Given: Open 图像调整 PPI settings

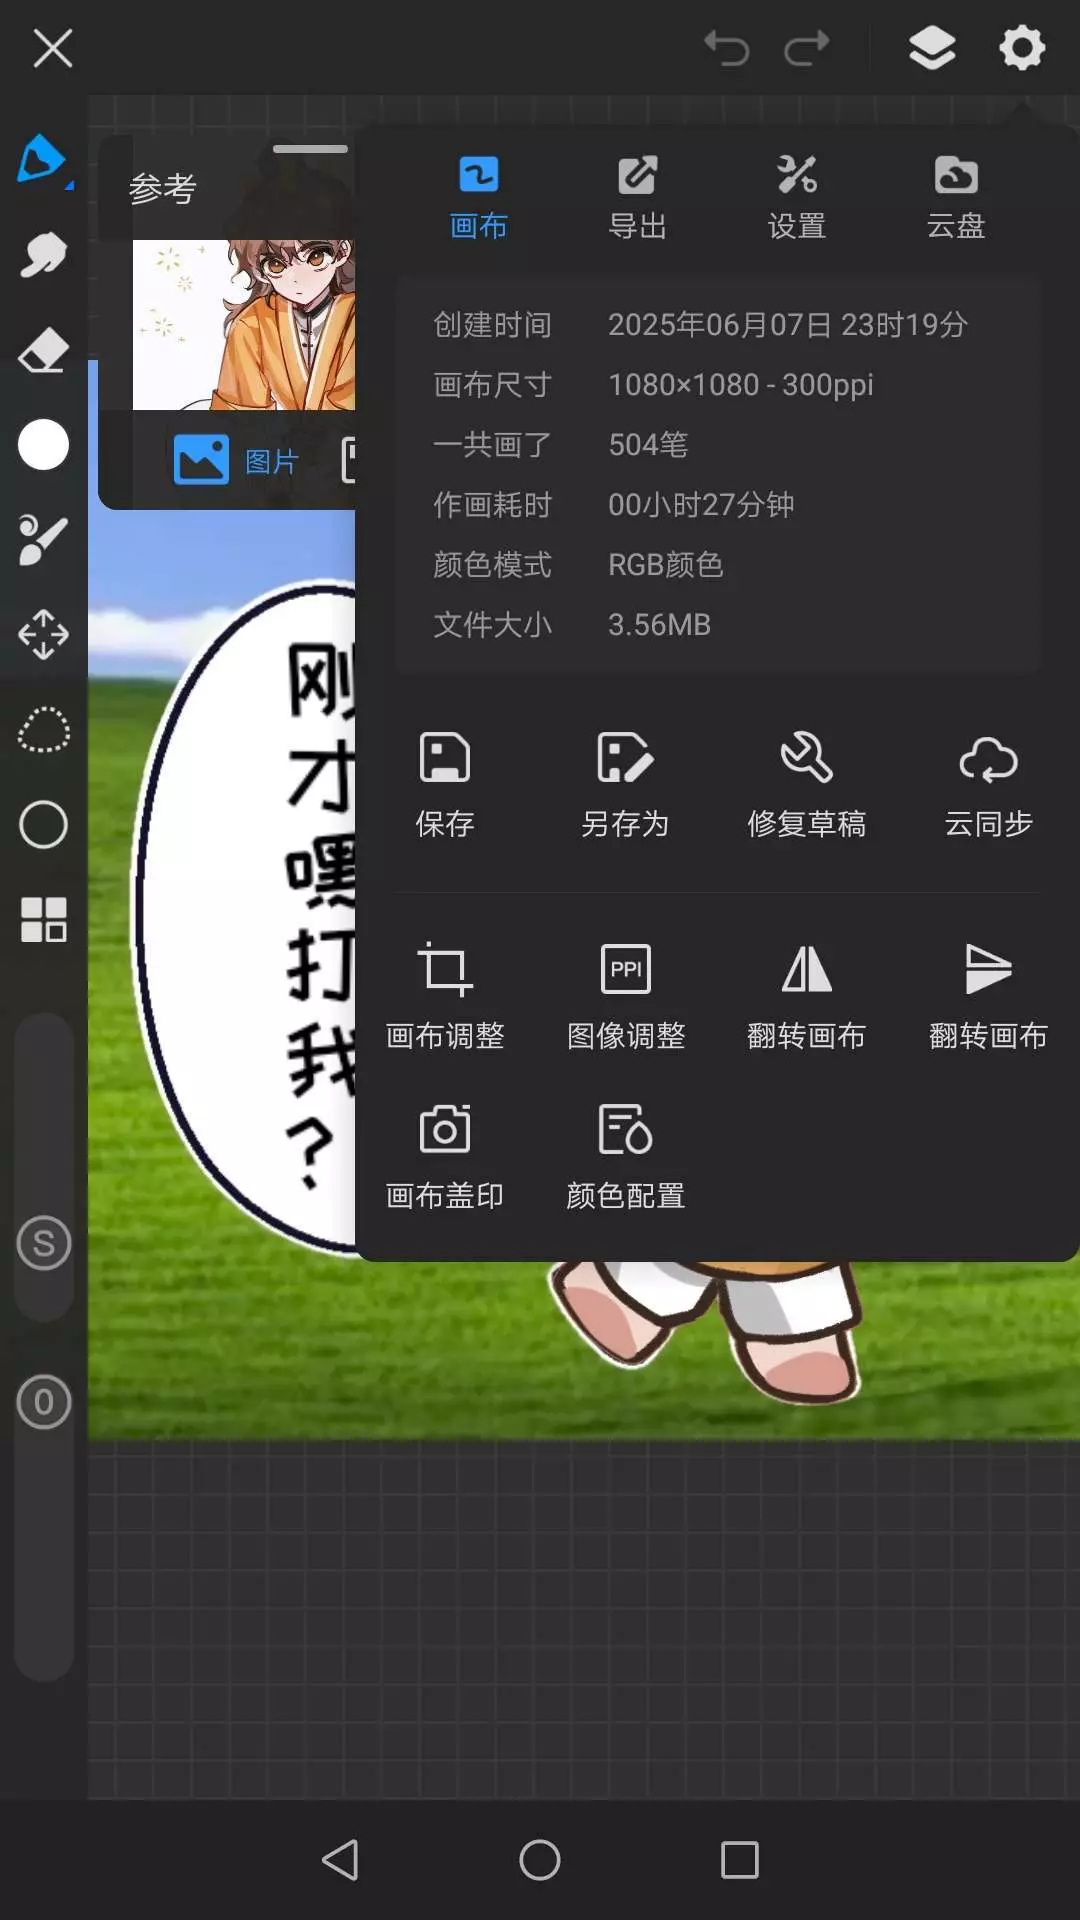Looking at the screenshot, I should 625,995.
